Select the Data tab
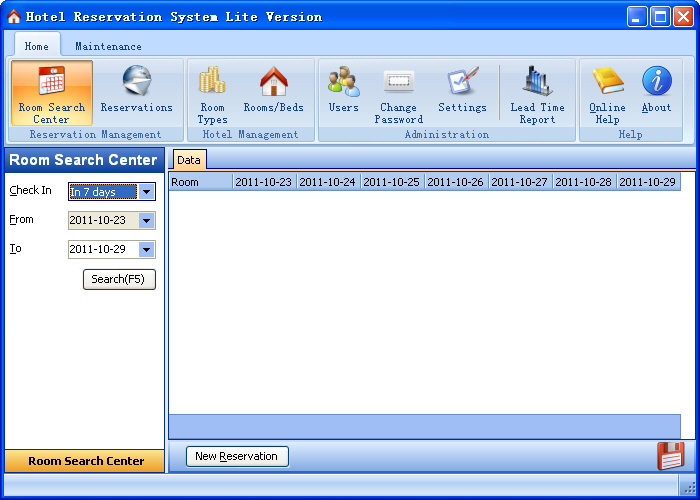The height and width of the screenshot is (500, 700). [x=189, y=160]
